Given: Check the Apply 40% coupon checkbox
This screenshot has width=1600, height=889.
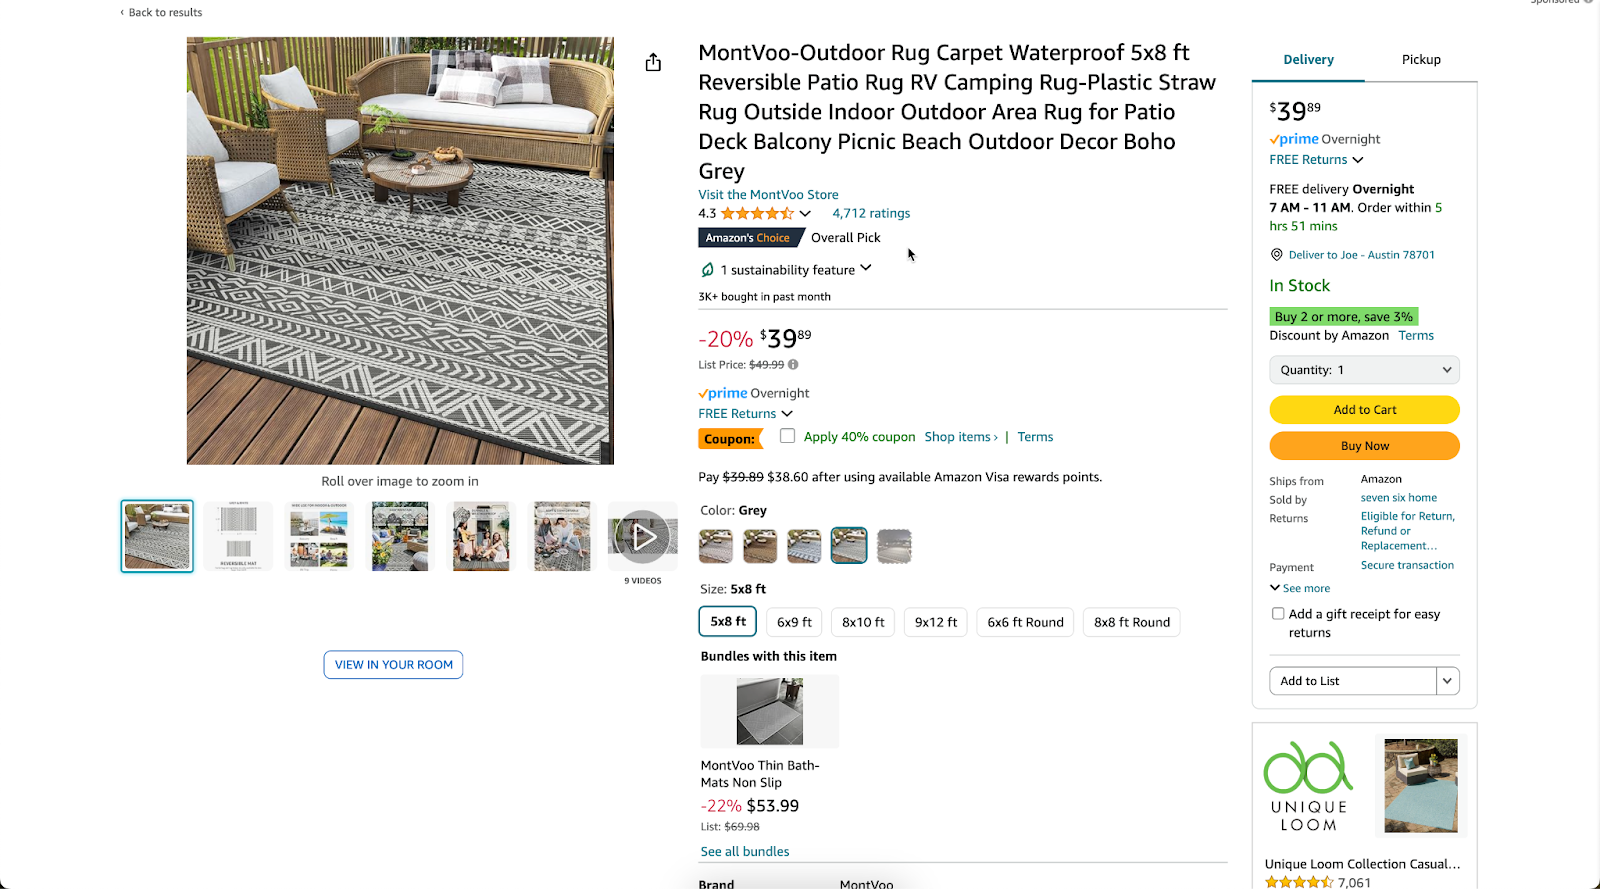Looking at the screenshot, I should 787,435.
